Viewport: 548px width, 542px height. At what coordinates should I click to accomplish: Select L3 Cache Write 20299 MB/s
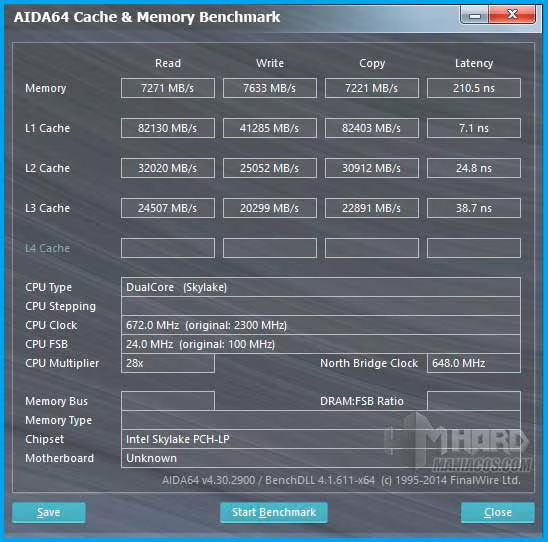270,208
